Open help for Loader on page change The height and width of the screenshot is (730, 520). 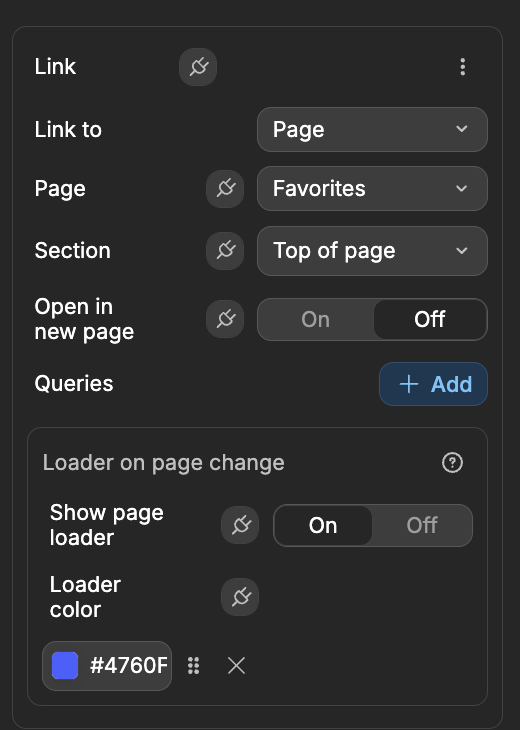(452, 462)
